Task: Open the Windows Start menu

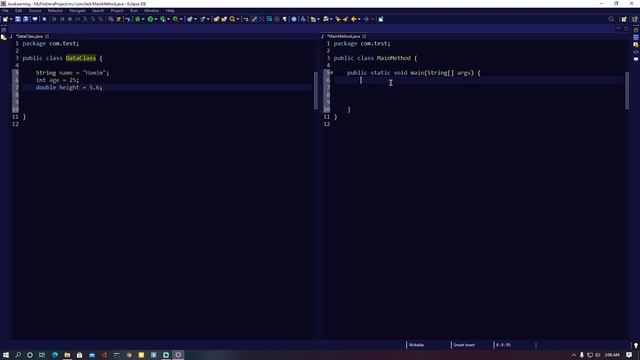Action: (6, 355)
